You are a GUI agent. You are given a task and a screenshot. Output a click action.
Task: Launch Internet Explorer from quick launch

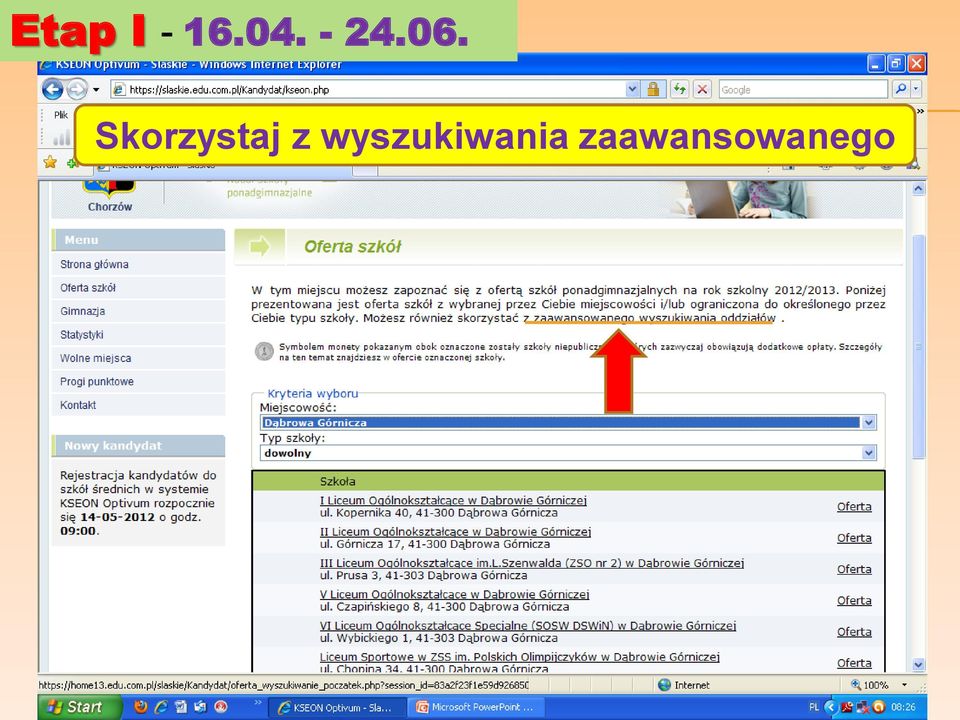[161, 707]
